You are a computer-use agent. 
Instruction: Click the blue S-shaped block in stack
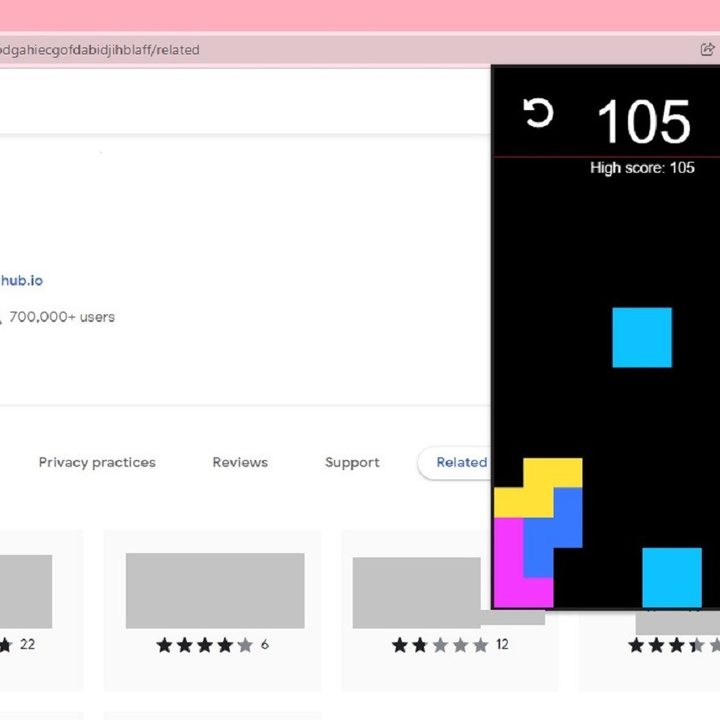pos(553,533)
